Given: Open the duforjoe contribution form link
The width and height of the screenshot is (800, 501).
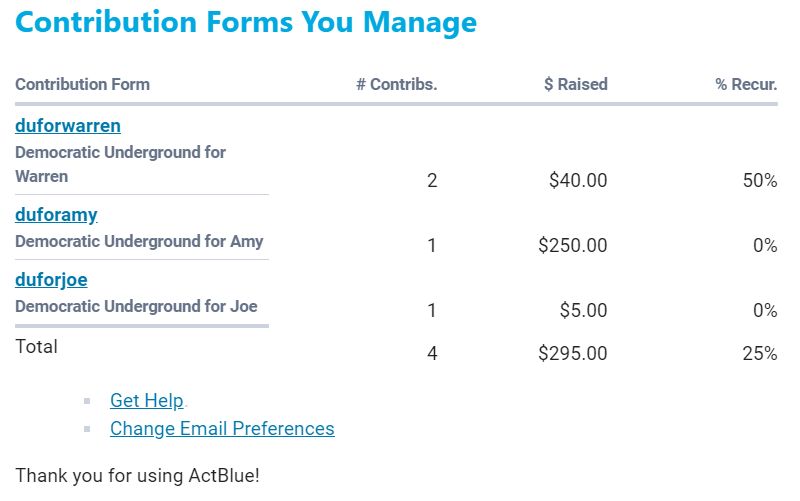Looking at the screenshot, I should [x=51, y=280].
